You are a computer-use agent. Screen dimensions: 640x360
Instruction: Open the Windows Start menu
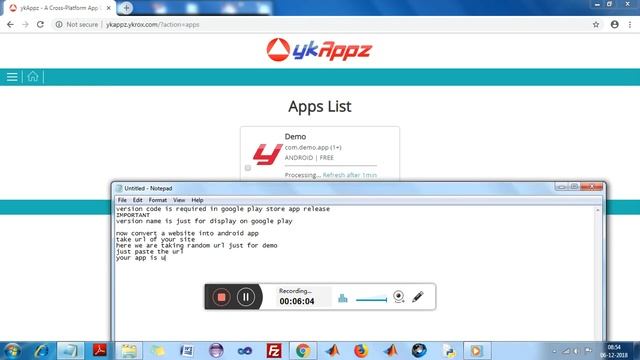(x=12, y=351)
